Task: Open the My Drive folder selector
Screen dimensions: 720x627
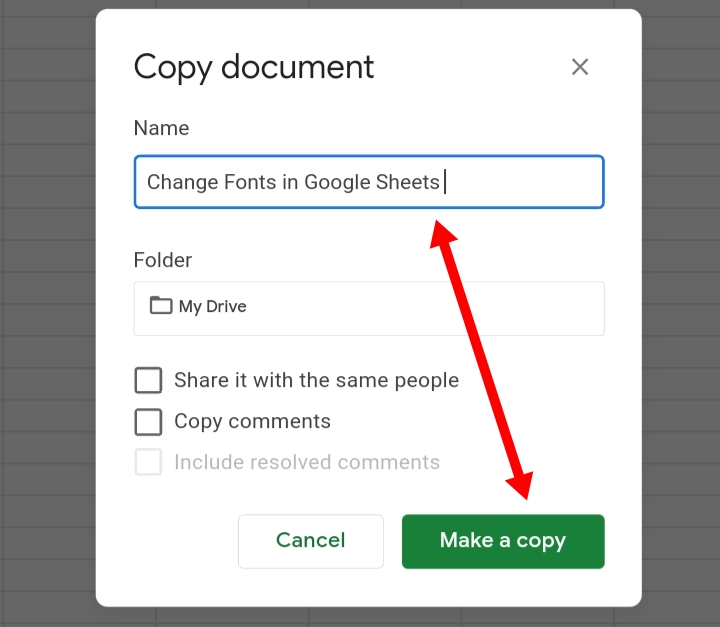Action: tap(369, 308)
